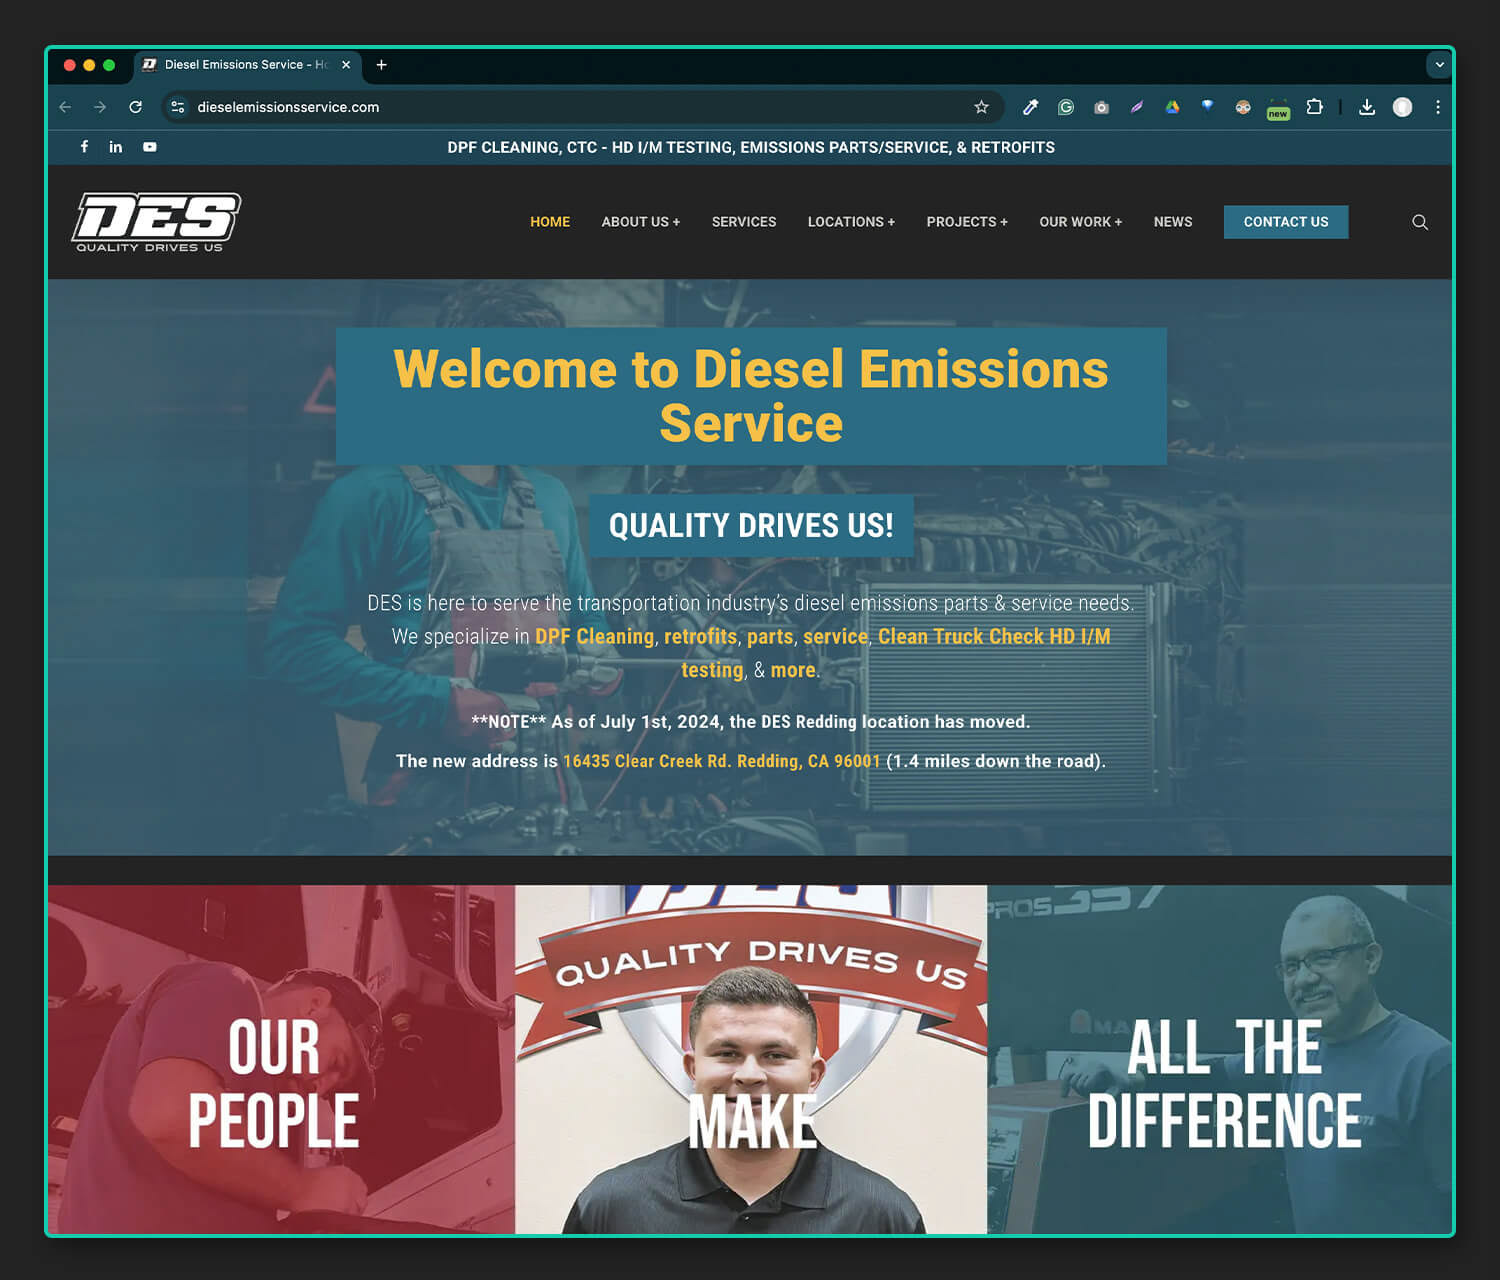Viewport: 1500px width, 1280px height.
Task: Follow the retrofits link
Action: coord(700,637)
